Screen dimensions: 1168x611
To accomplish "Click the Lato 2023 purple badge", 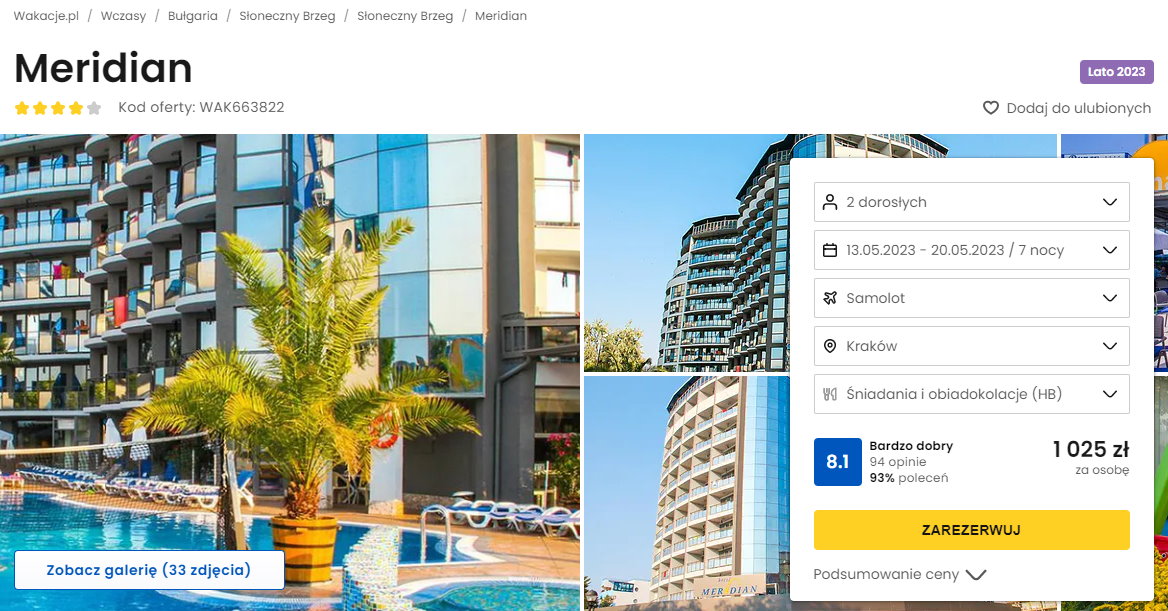I will 1117,72.
